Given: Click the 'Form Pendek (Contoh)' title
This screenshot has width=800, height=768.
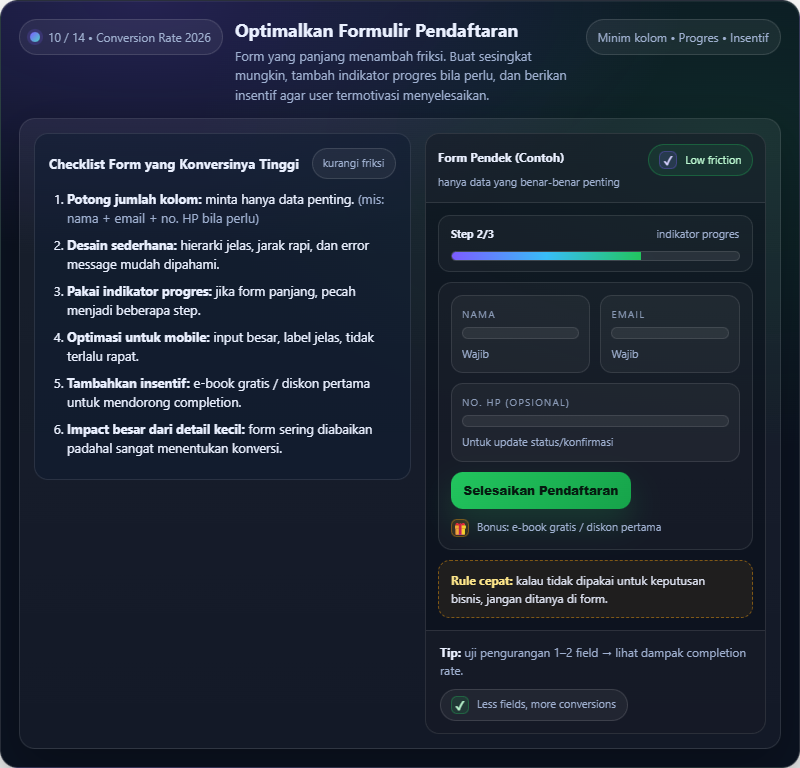Looking at the screenshot, I should click(501, 158).
